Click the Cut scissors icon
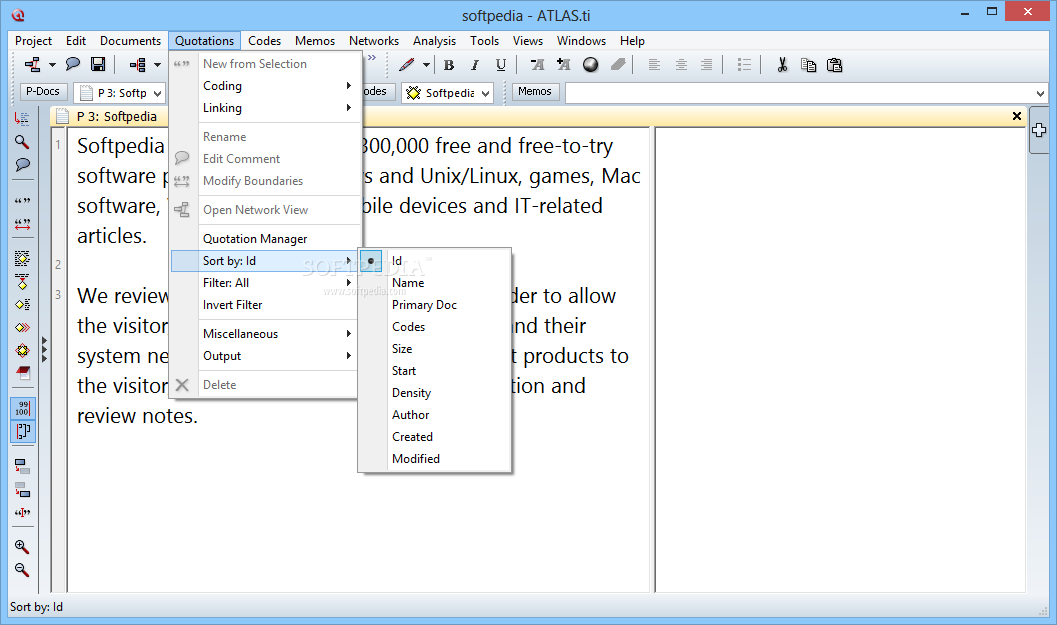1057x625 pixels. [x=782, y=65]
